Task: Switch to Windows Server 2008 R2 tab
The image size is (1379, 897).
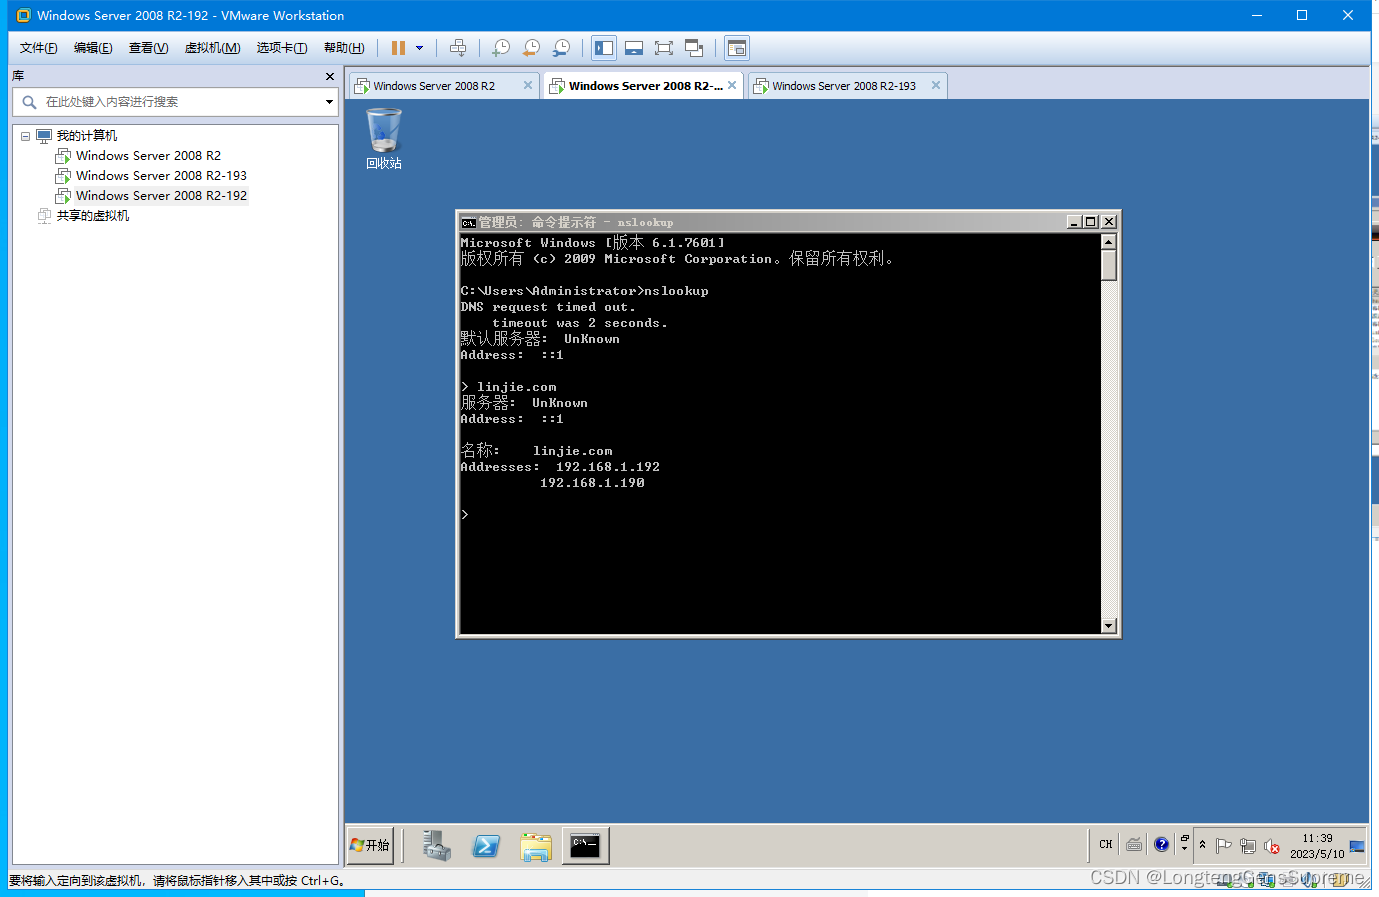Action: (434, 86)
